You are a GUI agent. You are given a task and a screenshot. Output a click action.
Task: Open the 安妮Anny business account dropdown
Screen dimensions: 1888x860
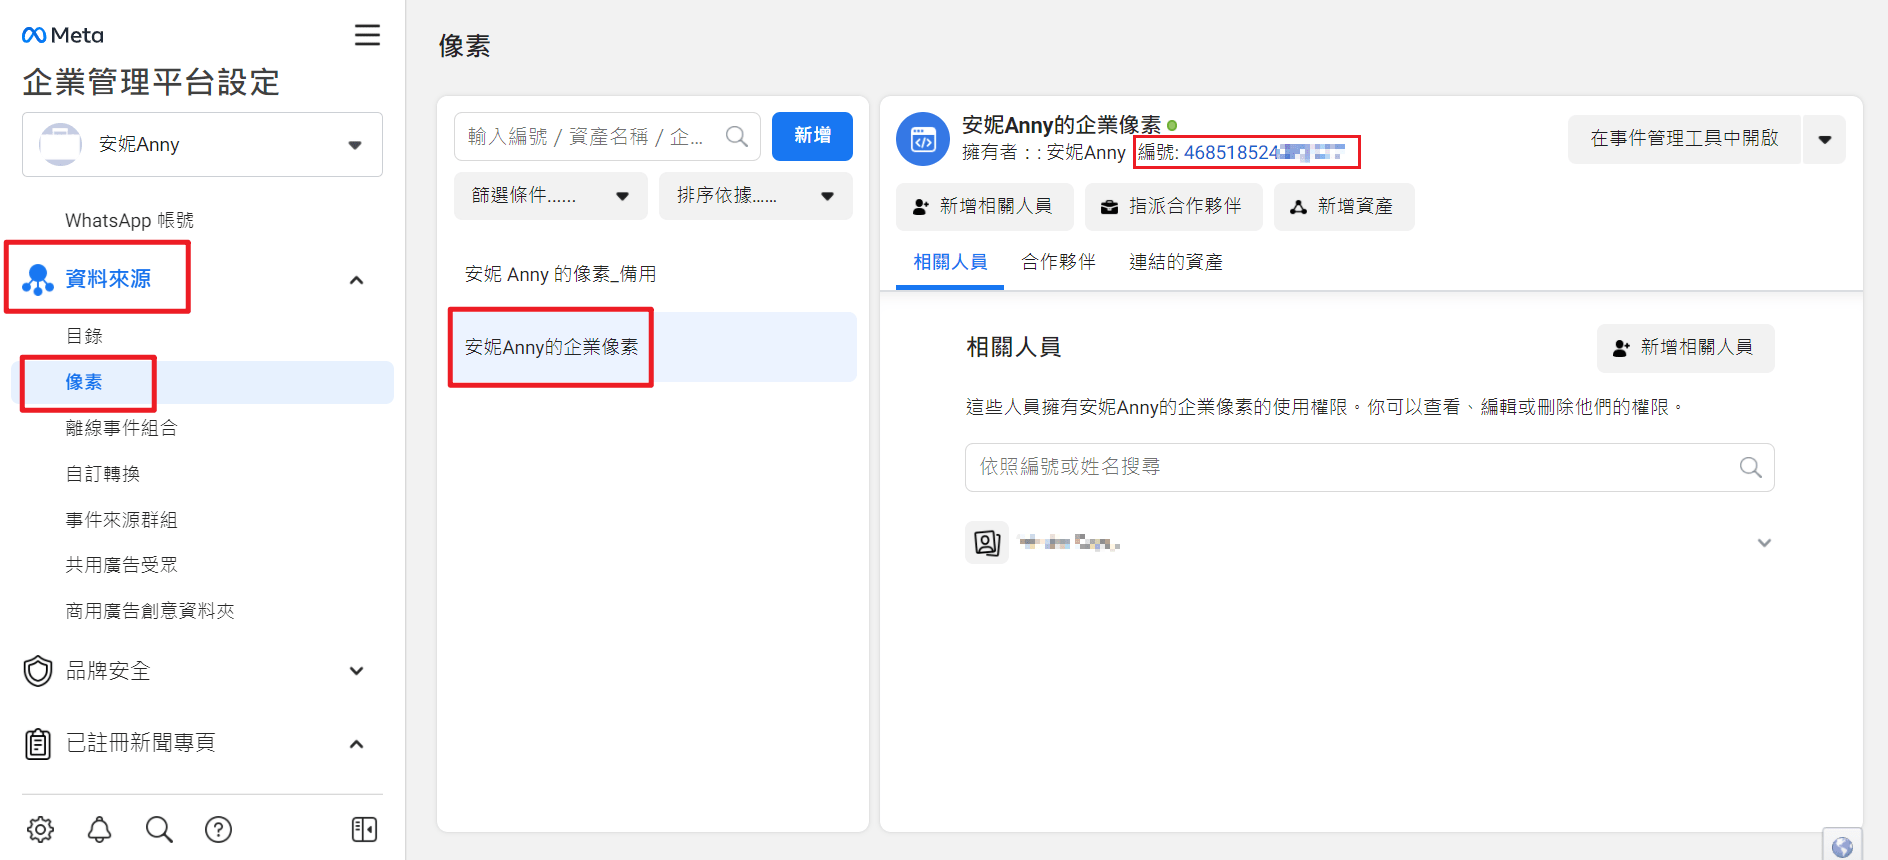[x=202, y=144]
